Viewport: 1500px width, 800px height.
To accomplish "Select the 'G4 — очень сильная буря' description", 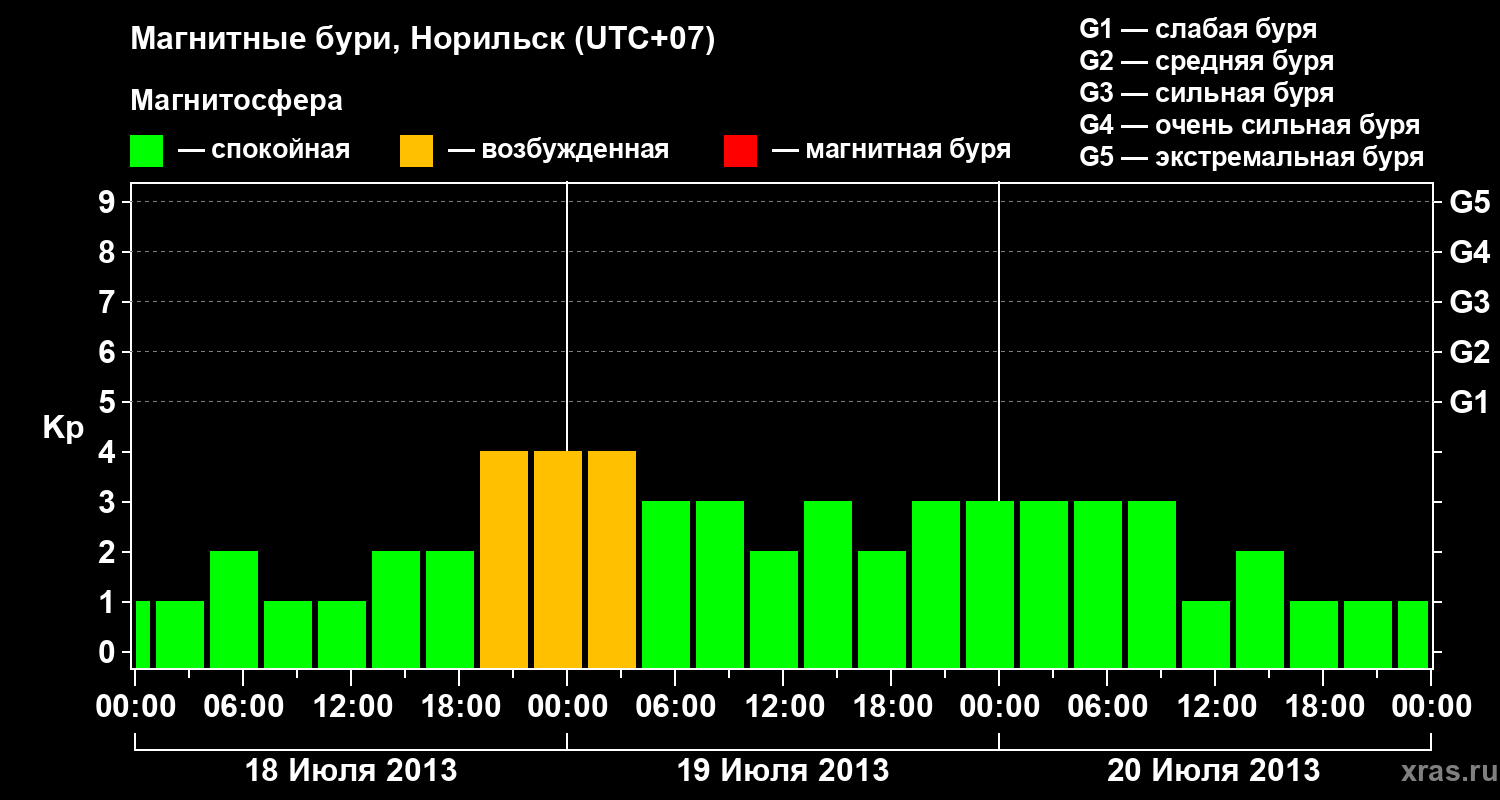I will [x=1249, y=125].
